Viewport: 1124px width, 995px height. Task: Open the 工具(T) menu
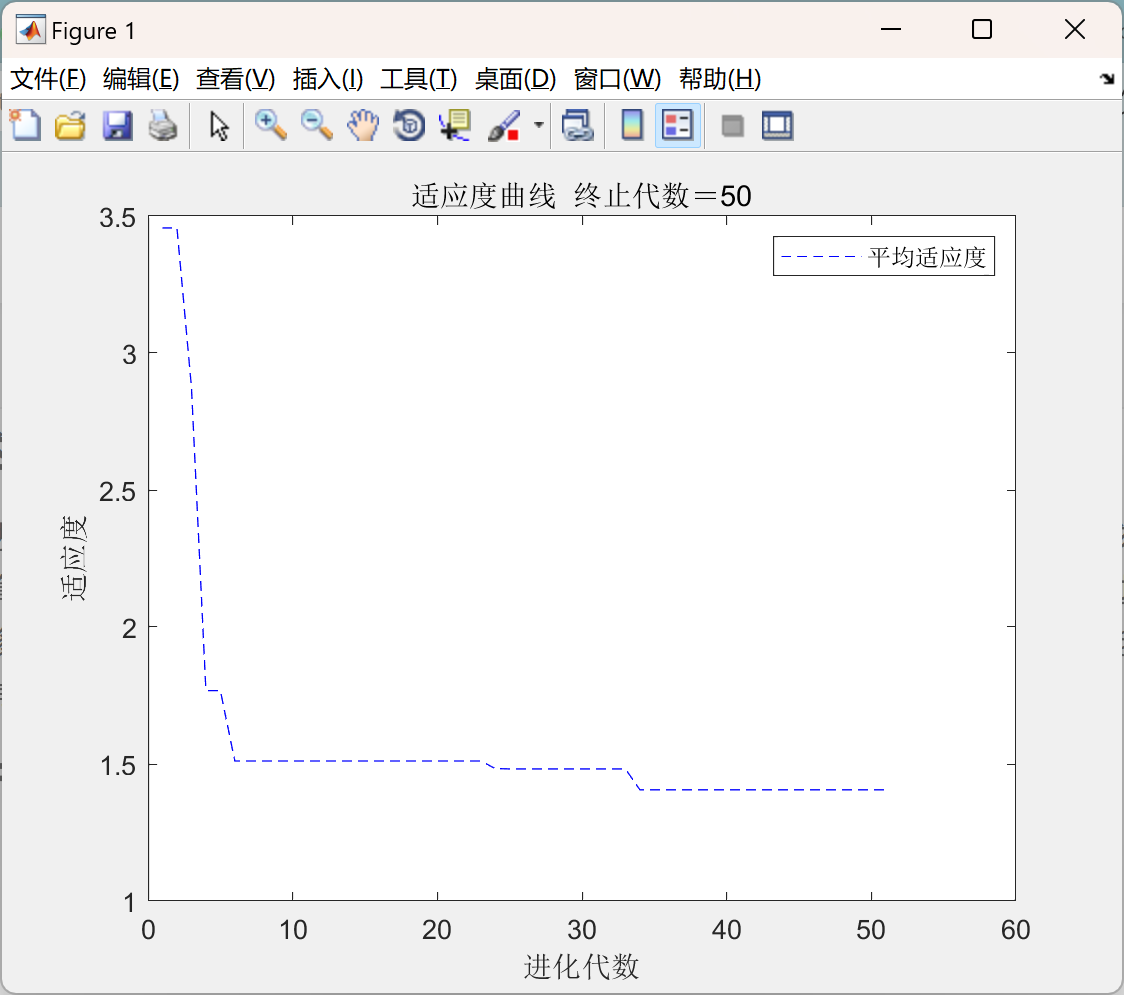click(419, 79)
